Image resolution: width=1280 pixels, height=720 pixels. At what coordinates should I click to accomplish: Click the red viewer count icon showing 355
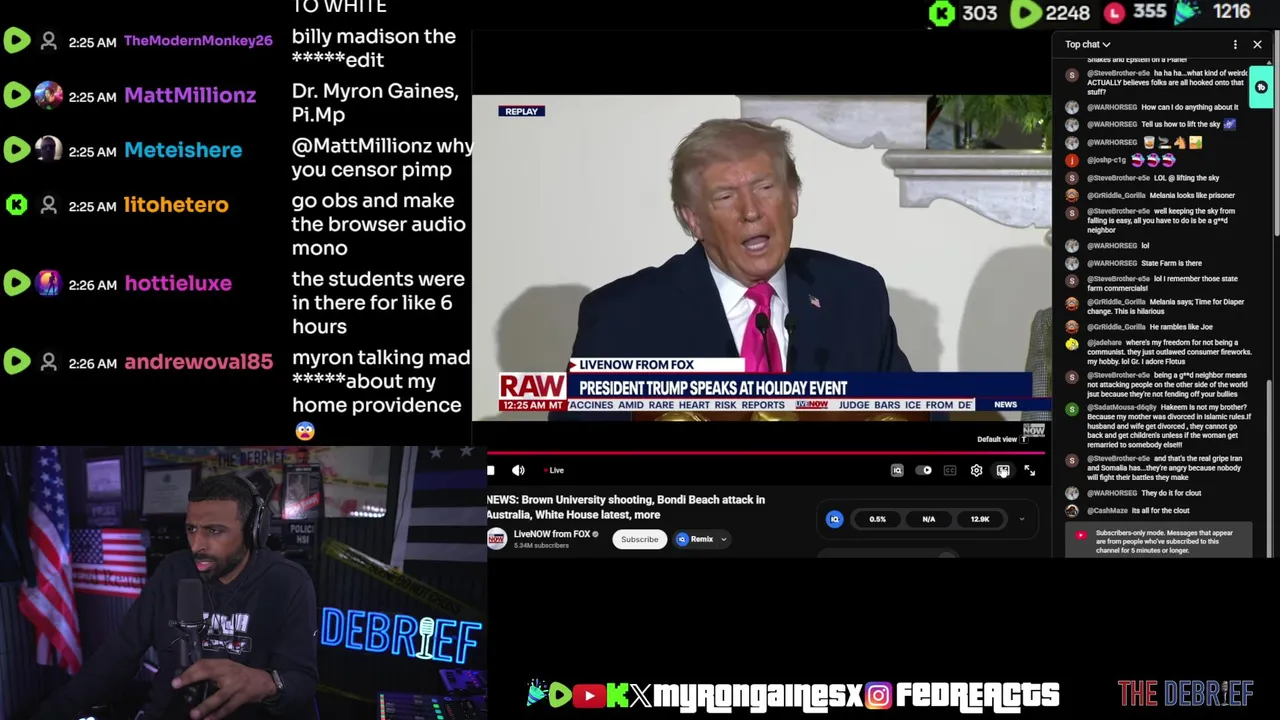pos(1114,13)
